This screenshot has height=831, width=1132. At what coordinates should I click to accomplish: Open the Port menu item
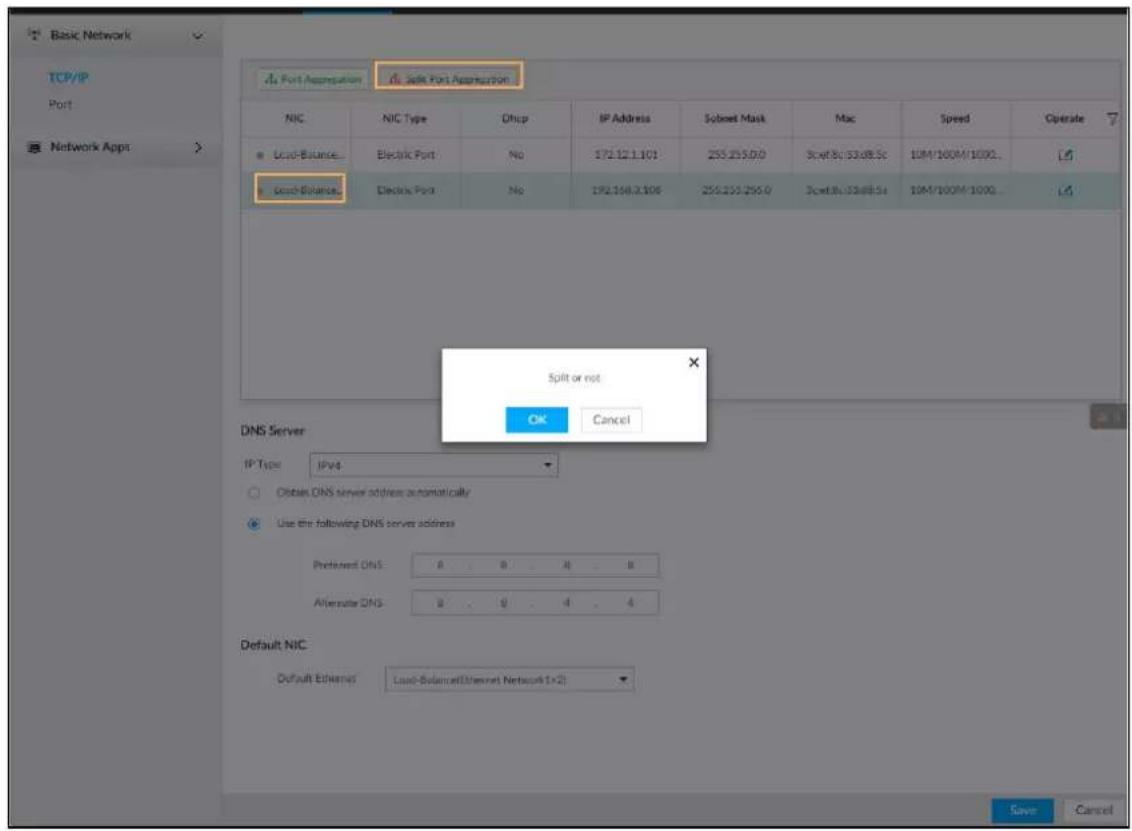(60, 104)
